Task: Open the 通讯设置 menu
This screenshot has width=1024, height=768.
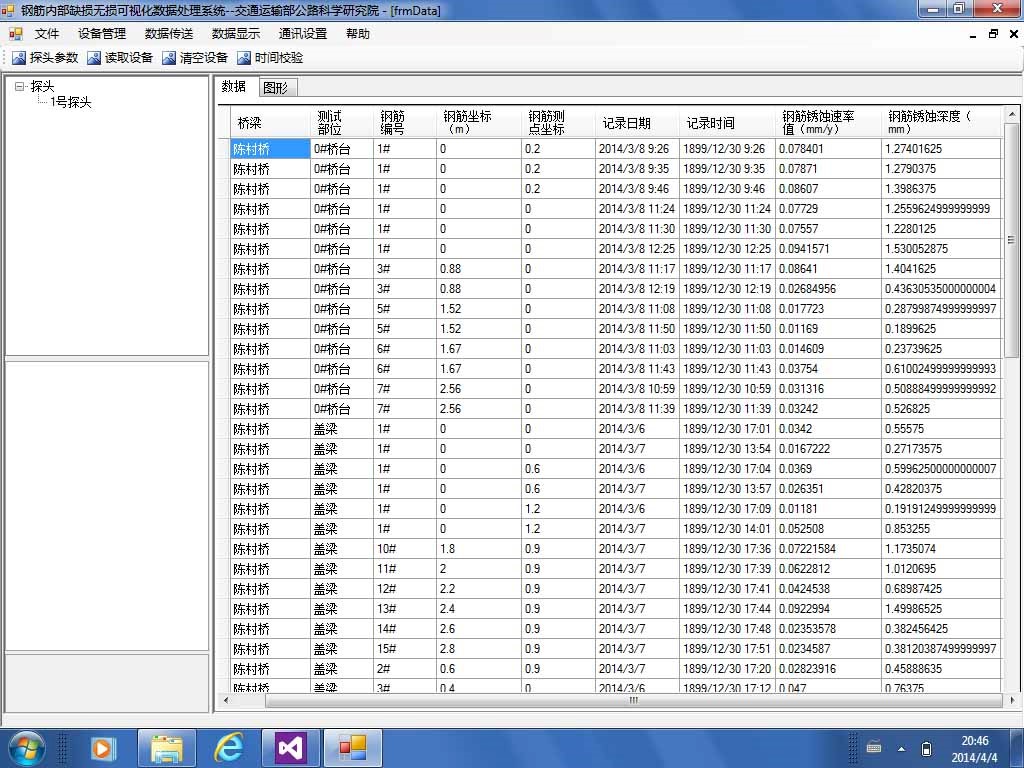Action: click(303, 34)
